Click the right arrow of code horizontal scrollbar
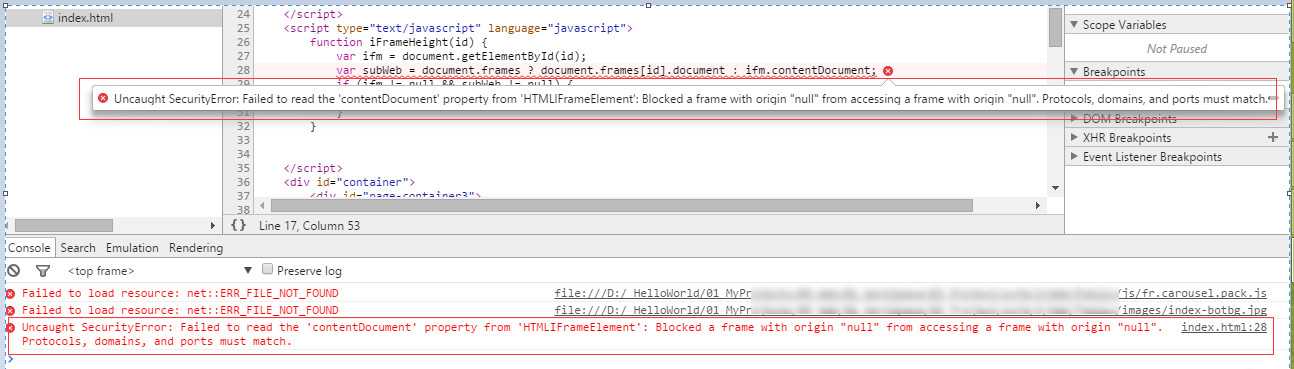Image resolution: width=1294 pixels, height=369 pixels. (1039, 205)
